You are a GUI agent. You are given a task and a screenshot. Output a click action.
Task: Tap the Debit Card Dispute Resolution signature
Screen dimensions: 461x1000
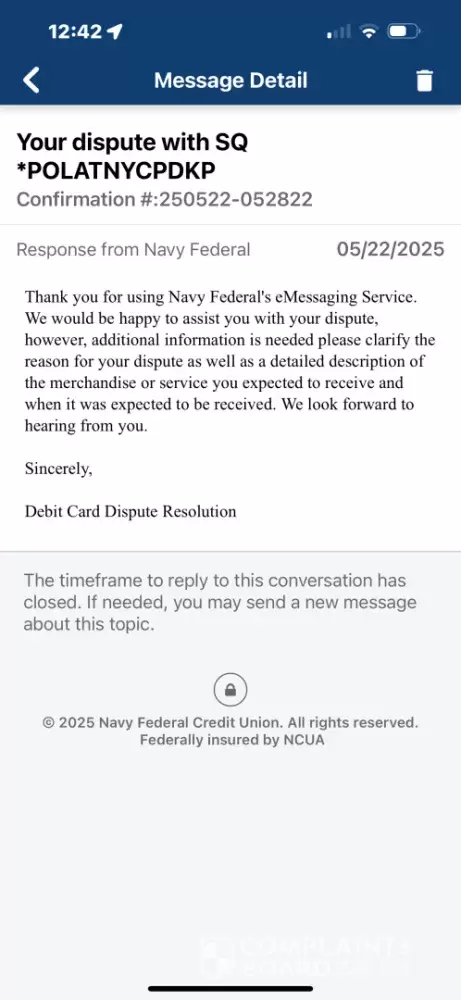(x=131, y=511)
